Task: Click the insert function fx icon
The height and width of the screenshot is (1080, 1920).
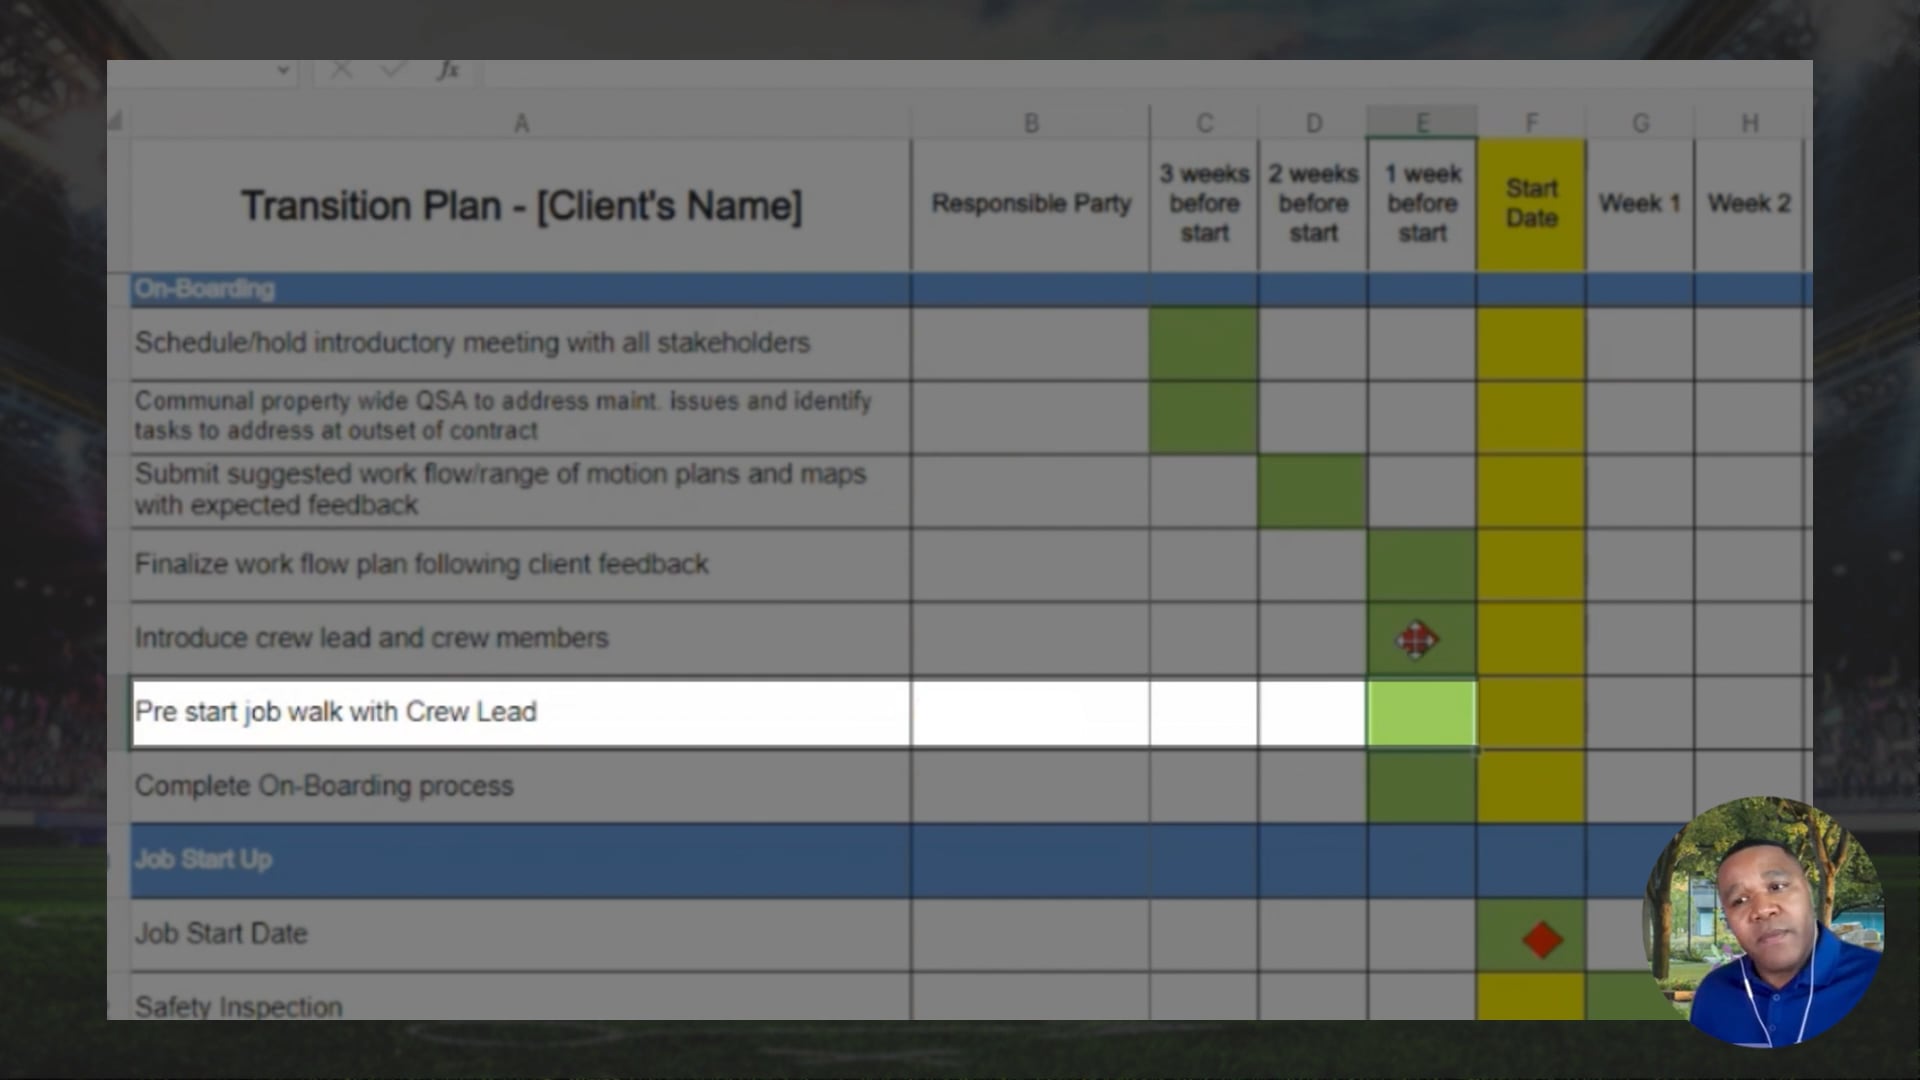Action: click(x=447, y=70)
